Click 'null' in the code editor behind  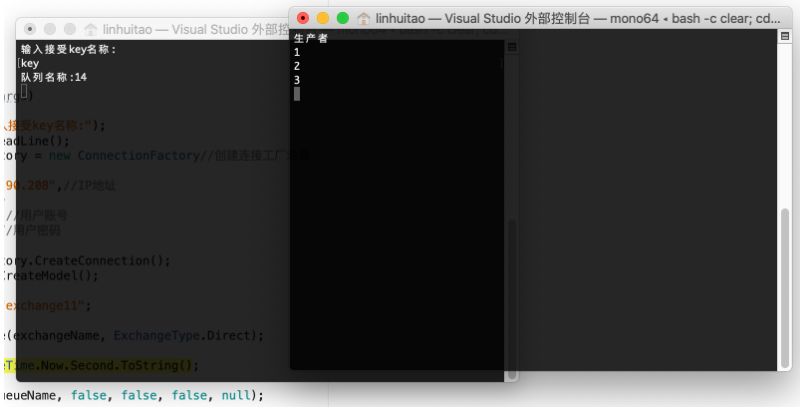click(236, 395)
